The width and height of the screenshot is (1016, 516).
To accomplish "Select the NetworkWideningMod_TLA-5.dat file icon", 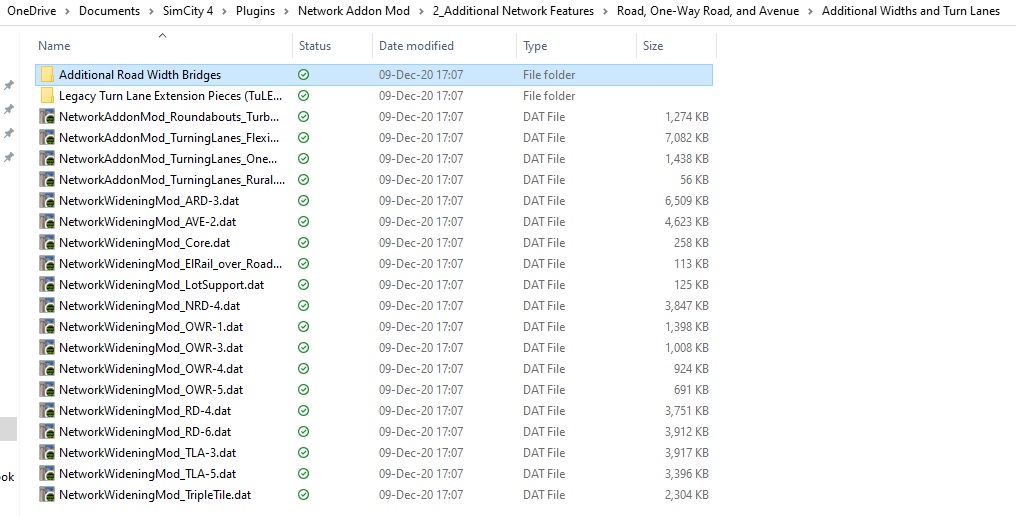I will coord(47,473).
